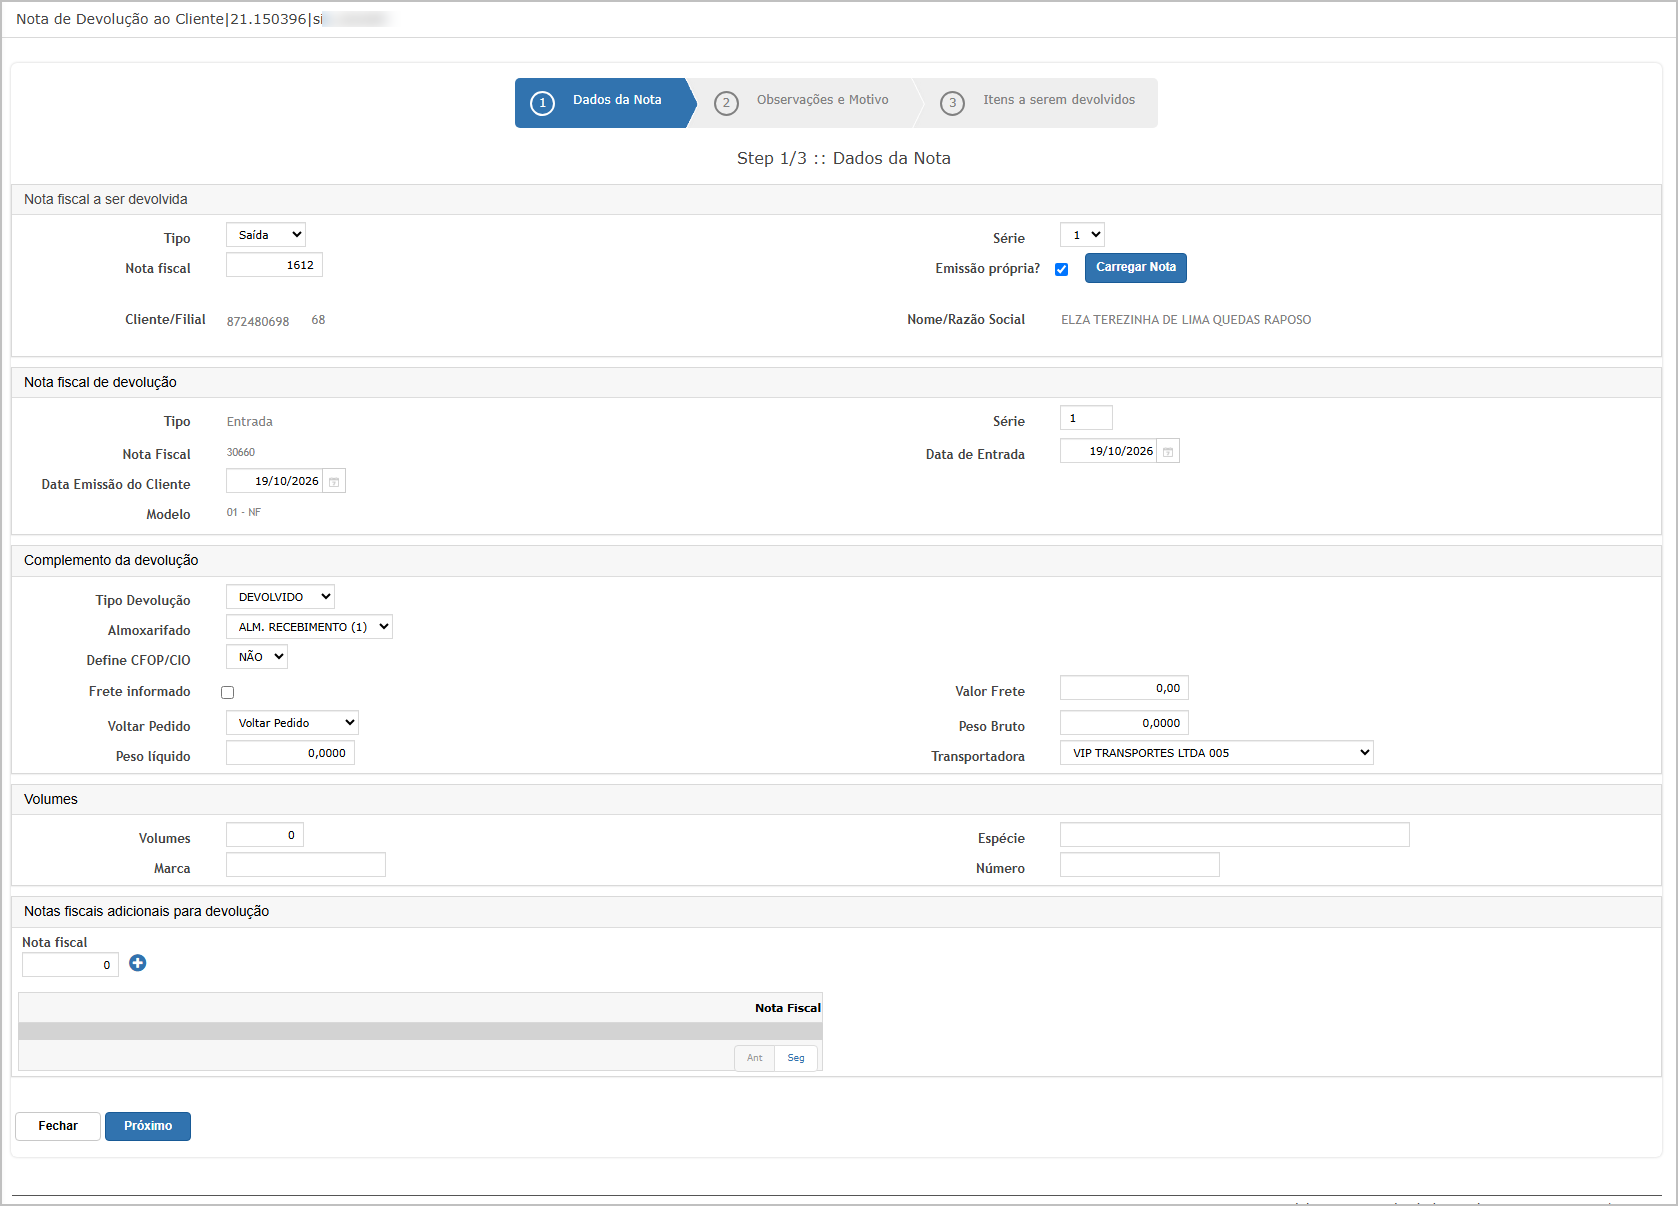Screen dimensions: 1678x1206
Task: Enable Frete informado checkbox
Action: tap(227, 692)
